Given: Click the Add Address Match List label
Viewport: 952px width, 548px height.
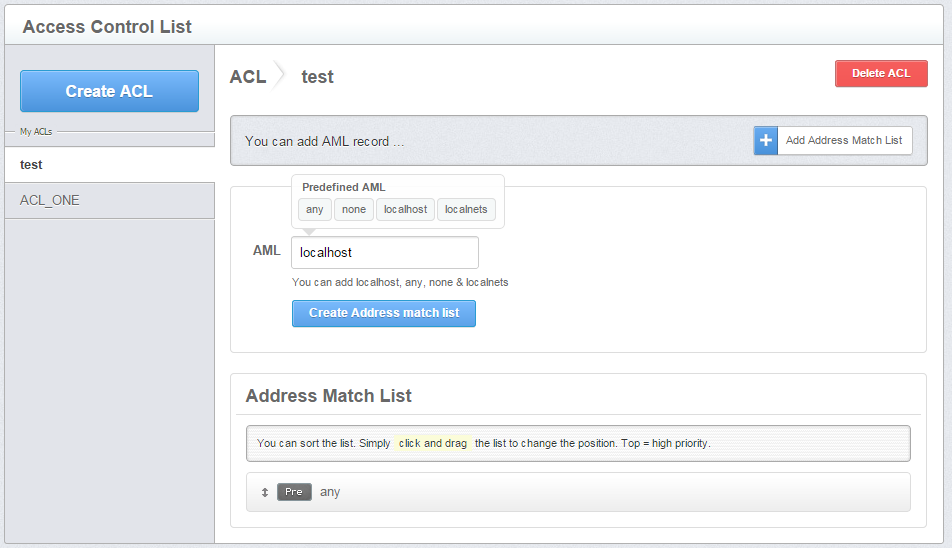Looking at the screenshot, I should tap(844, 141).
